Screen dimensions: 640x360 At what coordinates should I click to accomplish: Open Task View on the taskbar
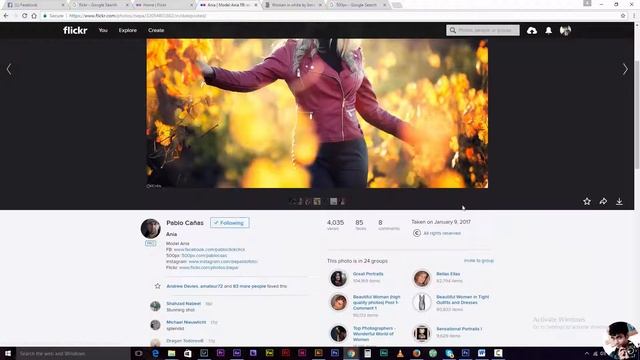click(x=139, y=353)
